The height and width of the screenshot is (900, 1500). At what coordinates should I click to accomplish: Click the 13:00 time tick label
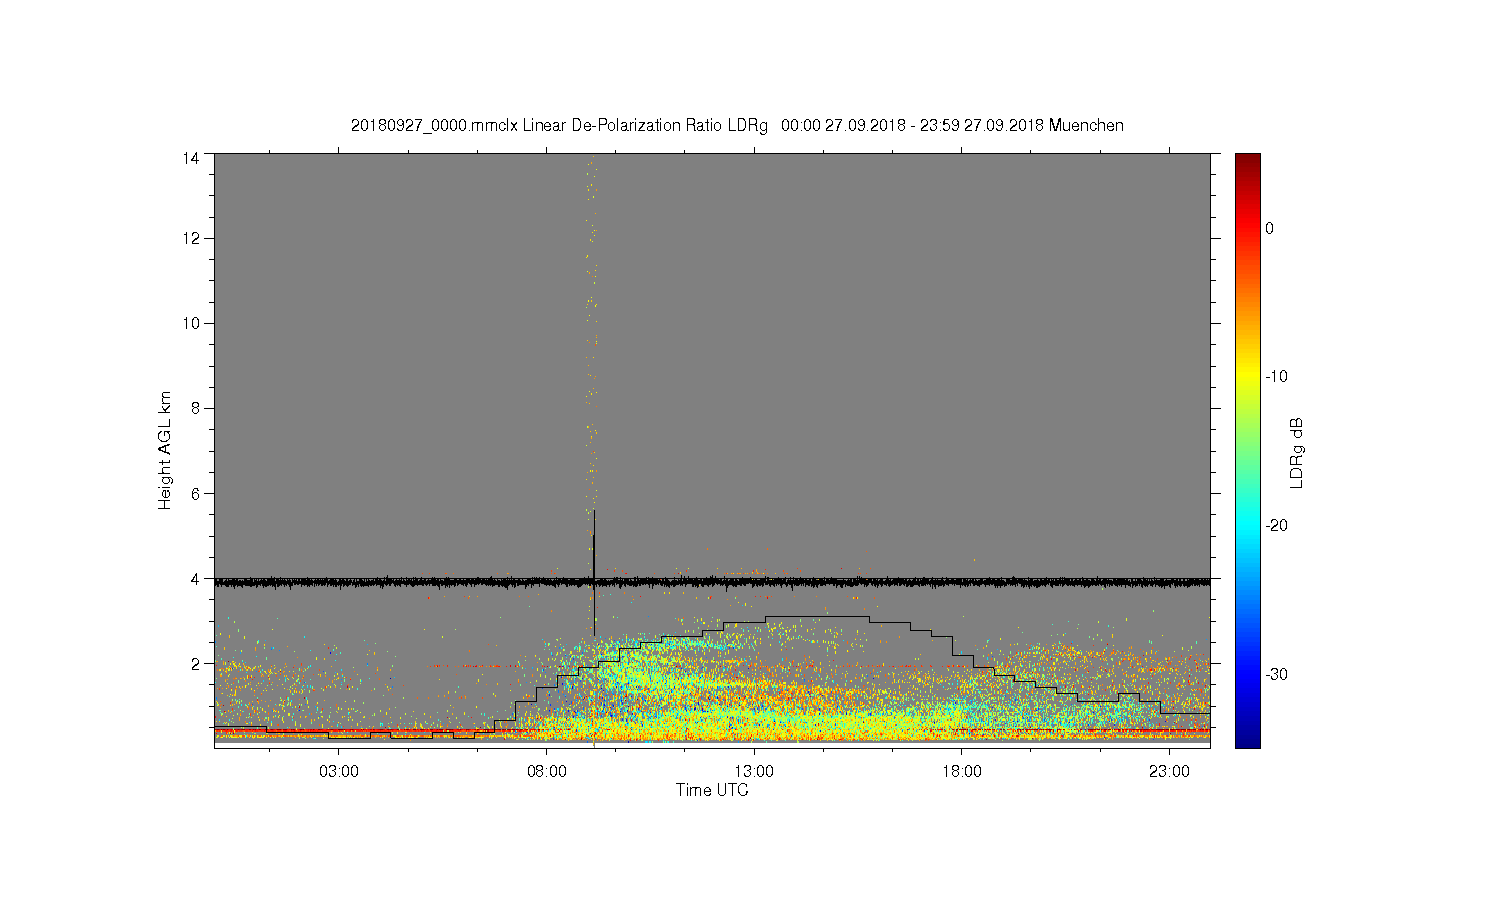tap(754, 772)
